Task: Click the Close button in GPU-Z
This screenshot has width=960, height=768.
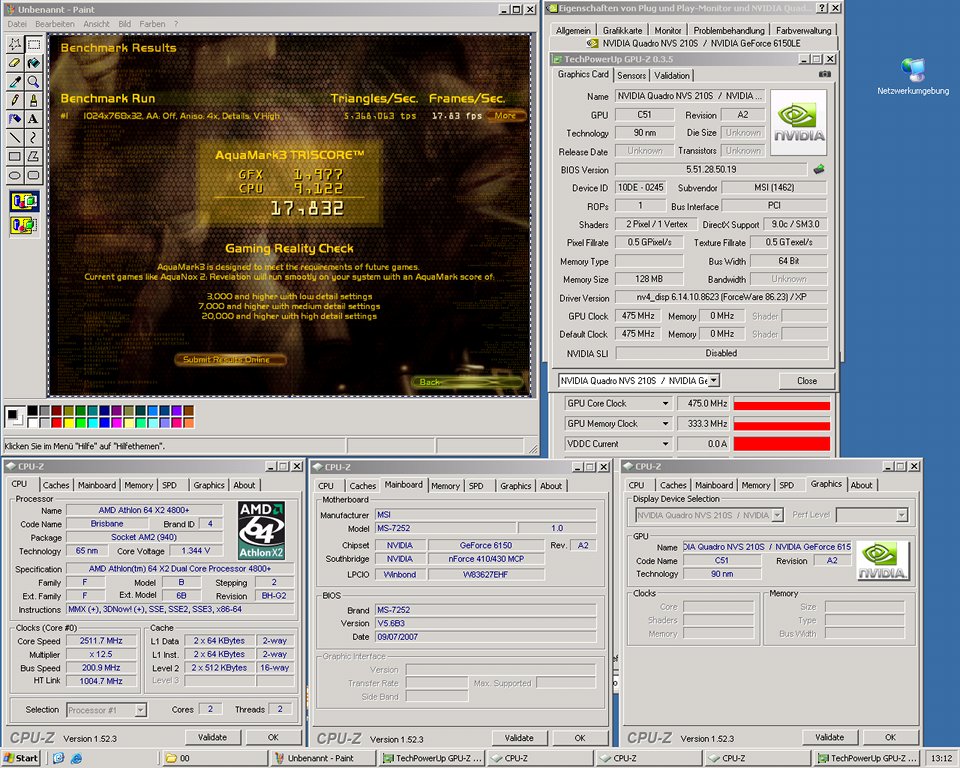Action: [x=806, y=381]
